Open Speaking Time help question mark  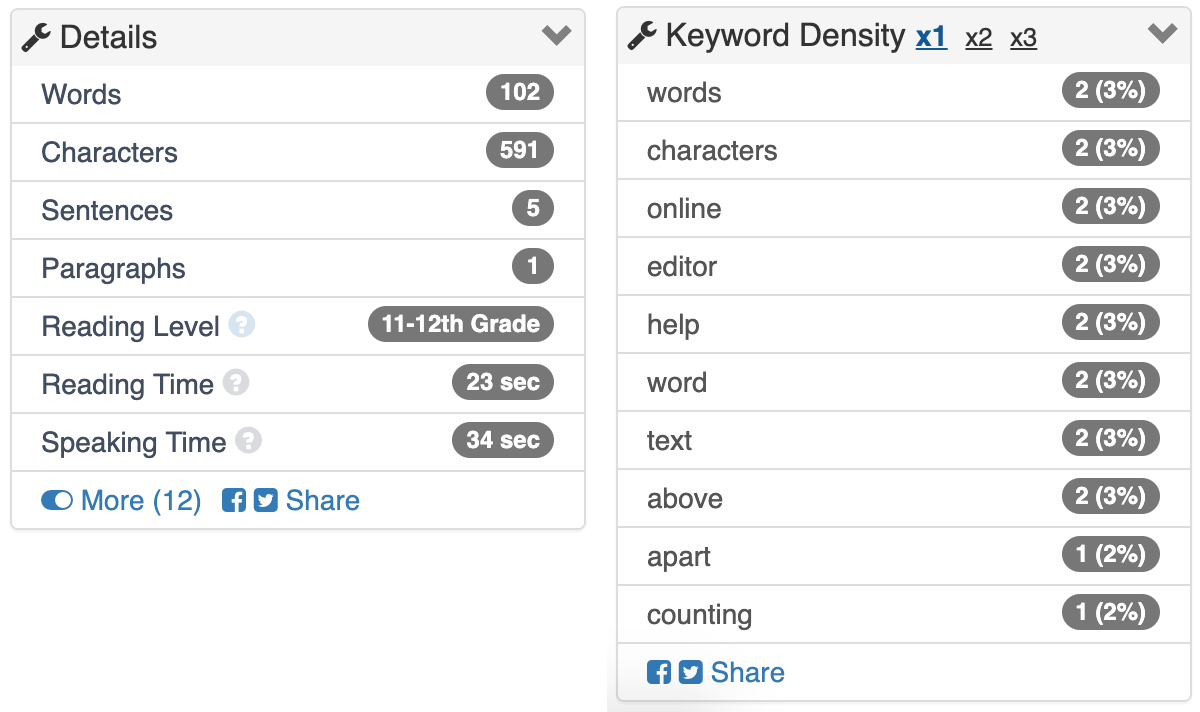click(x=249, y=441)
